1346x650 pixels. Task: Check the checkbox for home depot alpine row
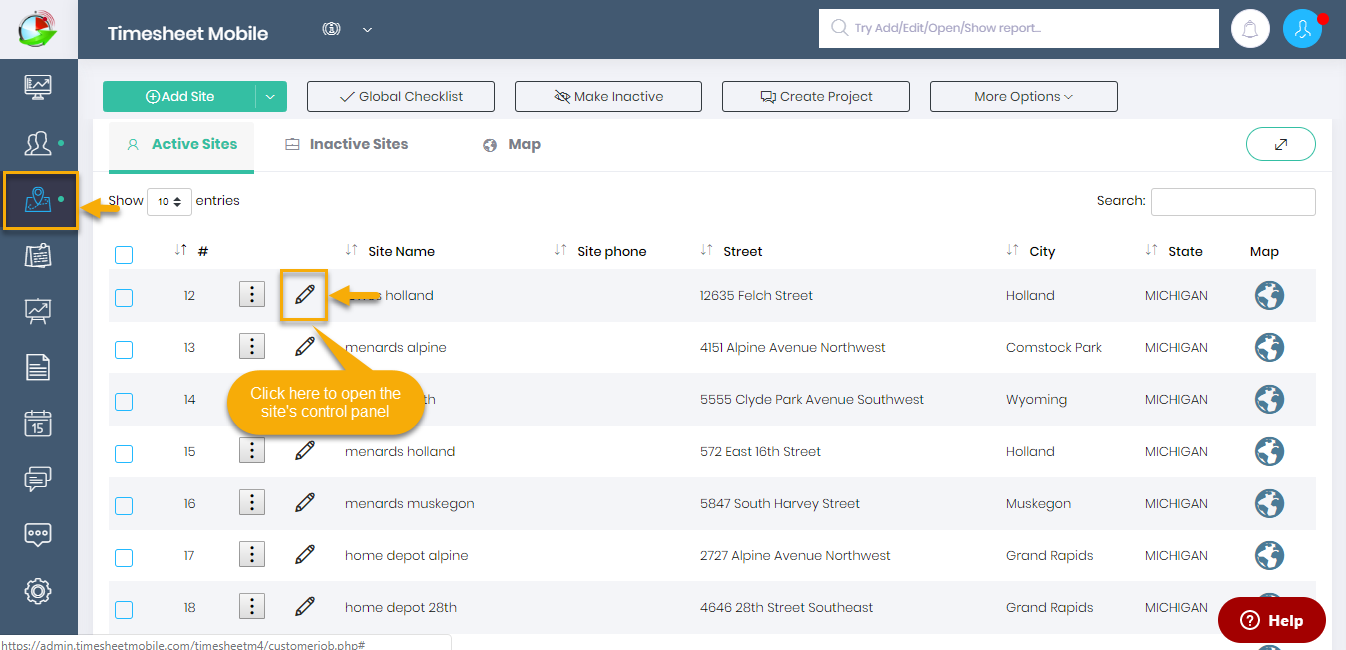pos(124,557)
